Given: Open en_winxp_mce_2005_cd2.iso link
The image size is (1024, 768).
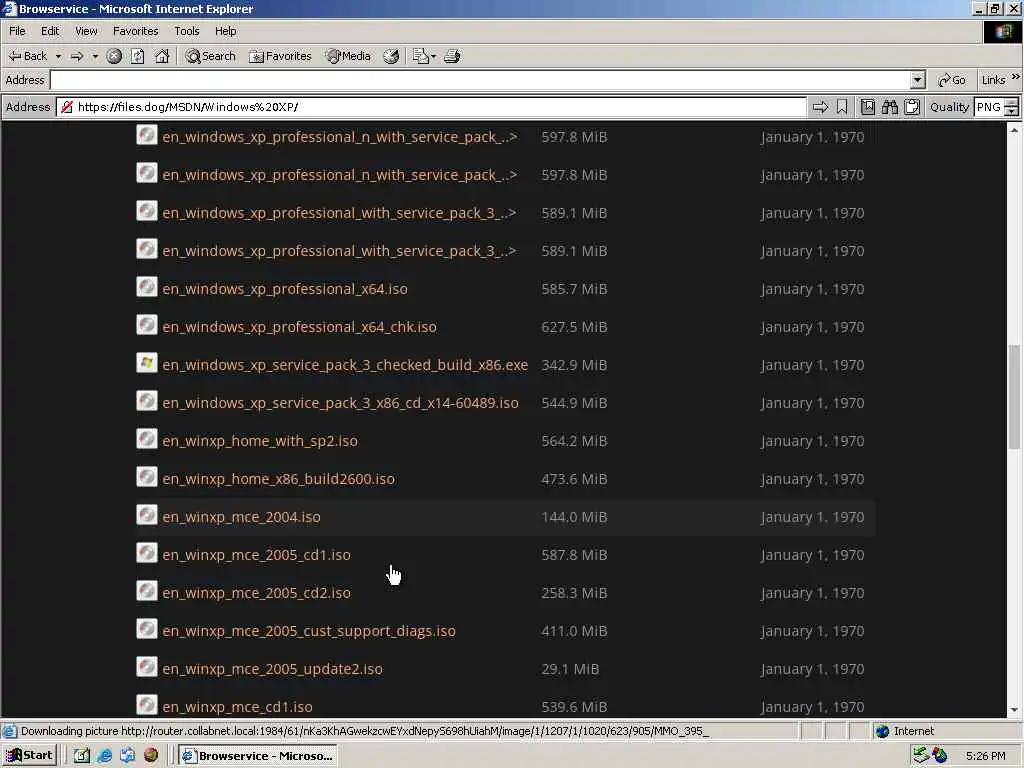Looking at the screenshot, I should tap(256, 593).
